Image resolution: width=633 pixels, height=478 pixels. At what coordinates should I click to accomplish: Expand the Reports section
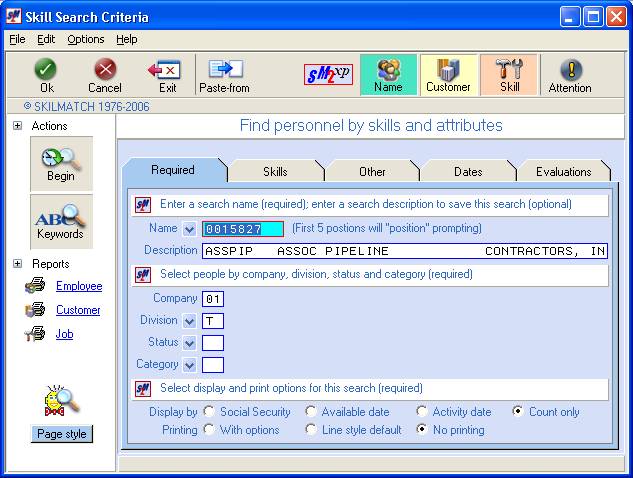pyautogui.click(x=17, y=264)
